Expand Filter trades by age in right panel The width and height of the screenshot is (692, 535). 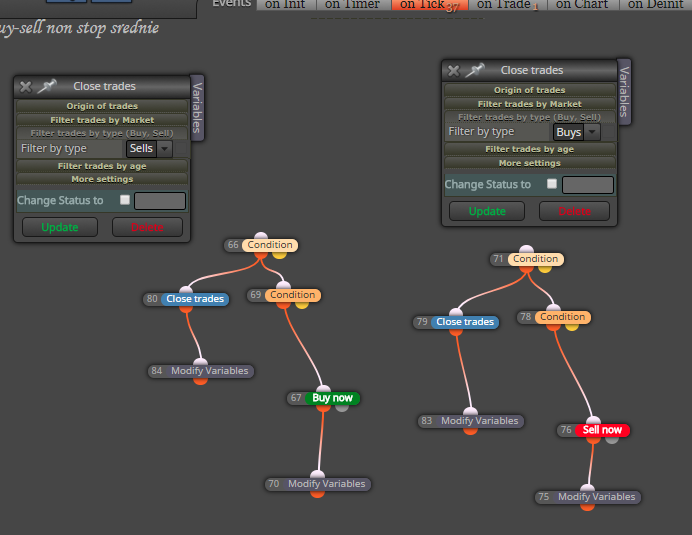pos(530,149)
